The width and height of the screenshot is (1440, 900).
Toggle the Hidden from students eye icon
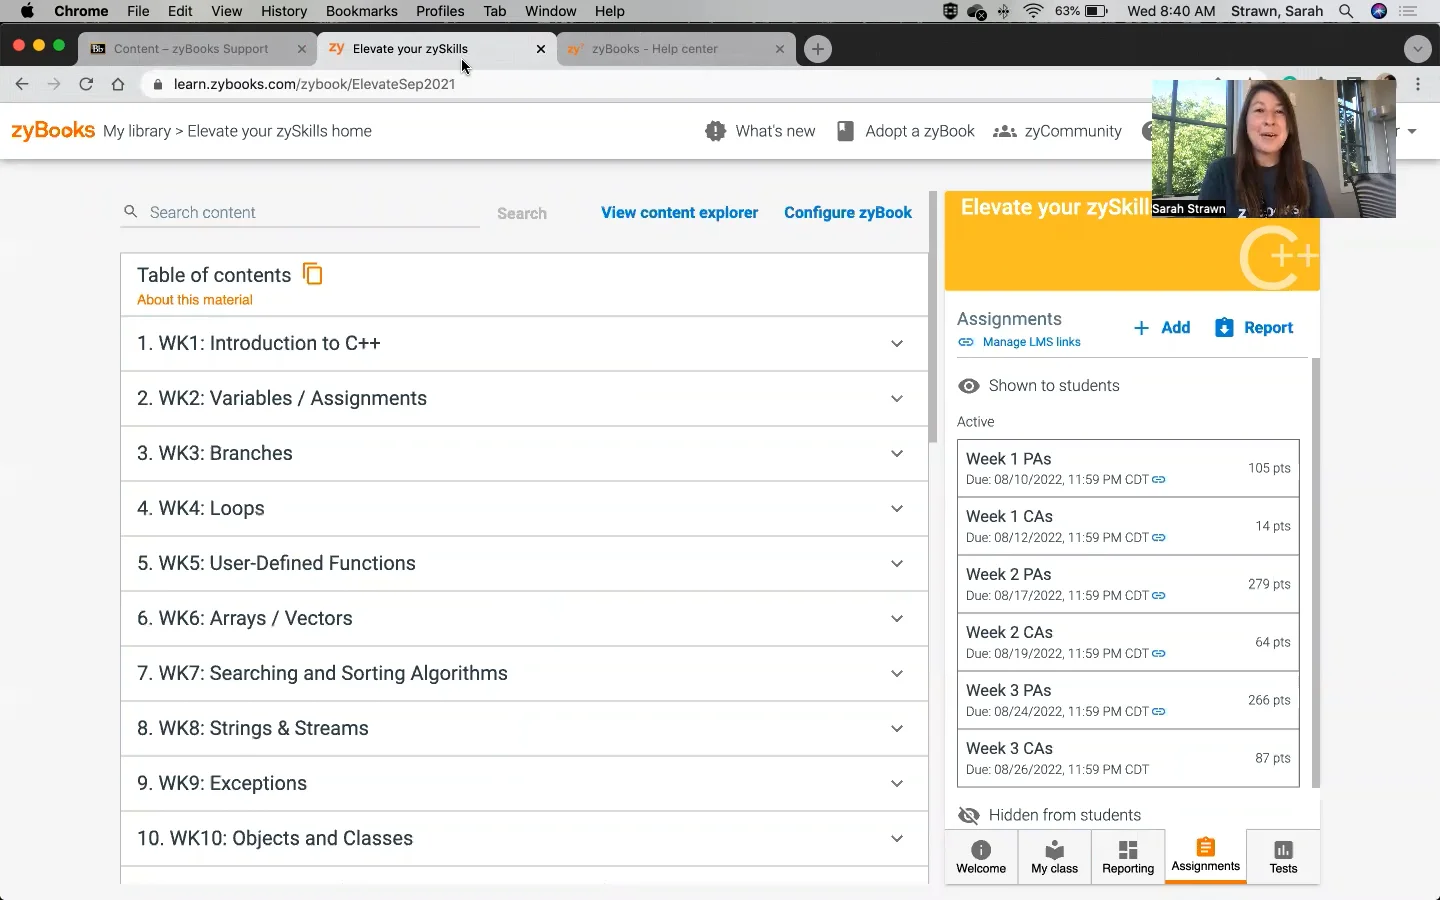[969, 815]
